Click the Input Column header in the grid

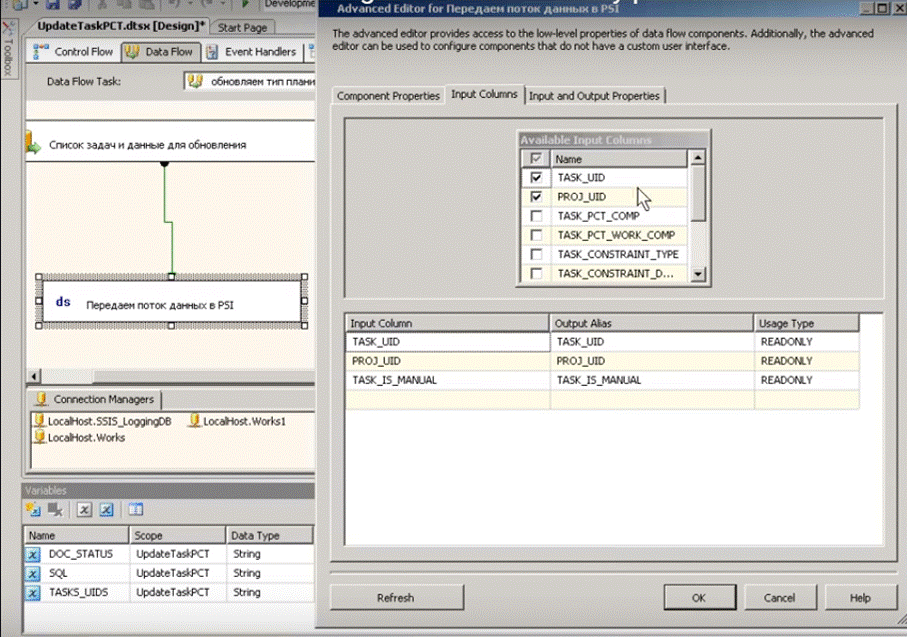tap(447, 323)
